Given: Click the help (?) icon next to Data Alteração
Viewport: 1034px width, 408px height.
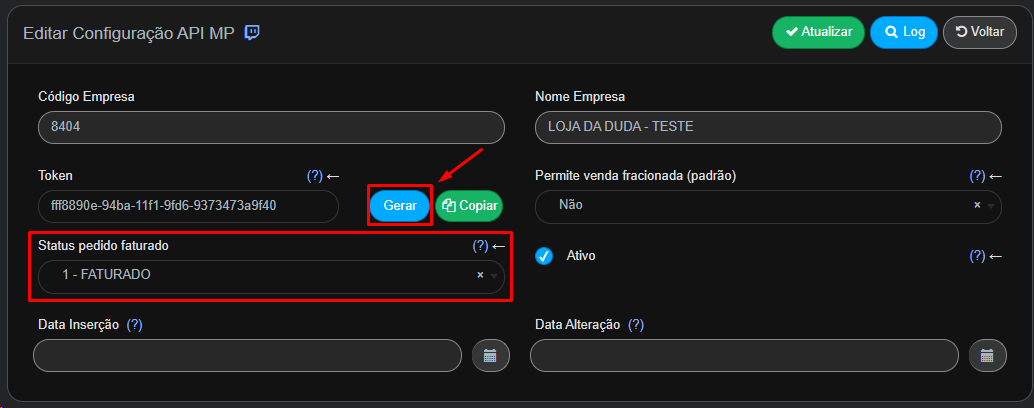Looking at the screenshot, I should click(636, 324).
